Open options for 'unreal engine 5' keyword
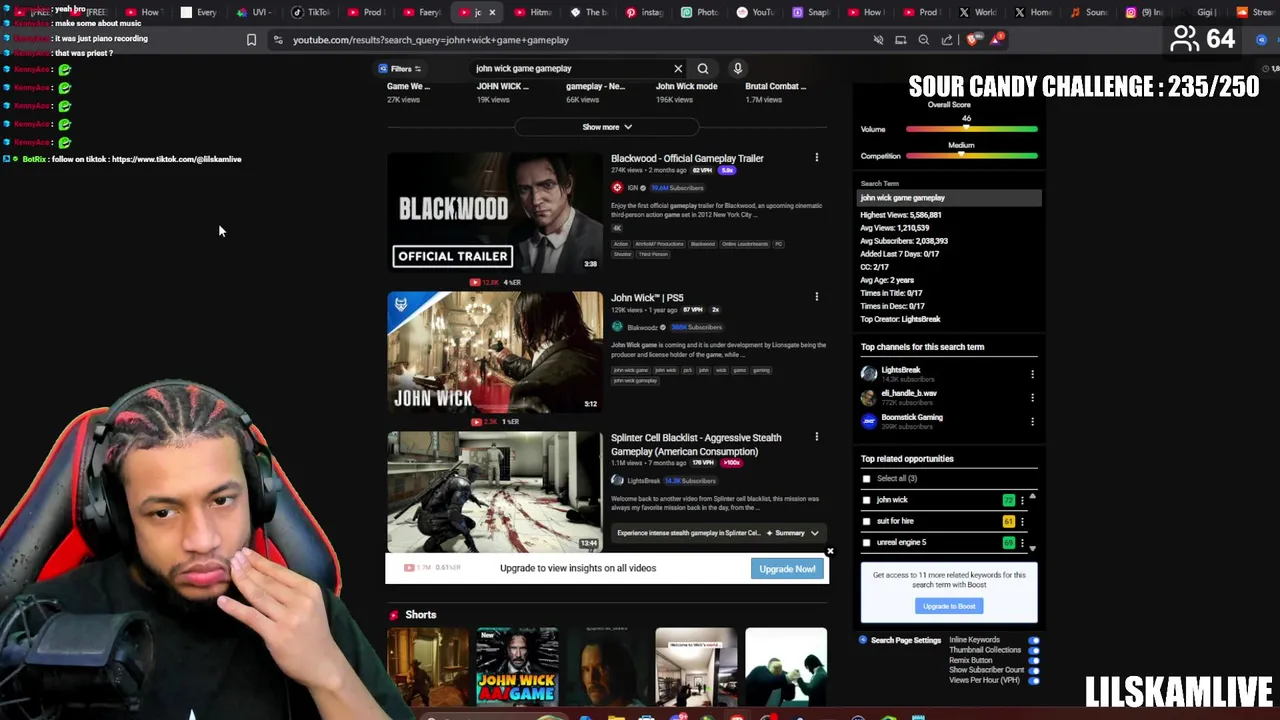 point(1022,542)
